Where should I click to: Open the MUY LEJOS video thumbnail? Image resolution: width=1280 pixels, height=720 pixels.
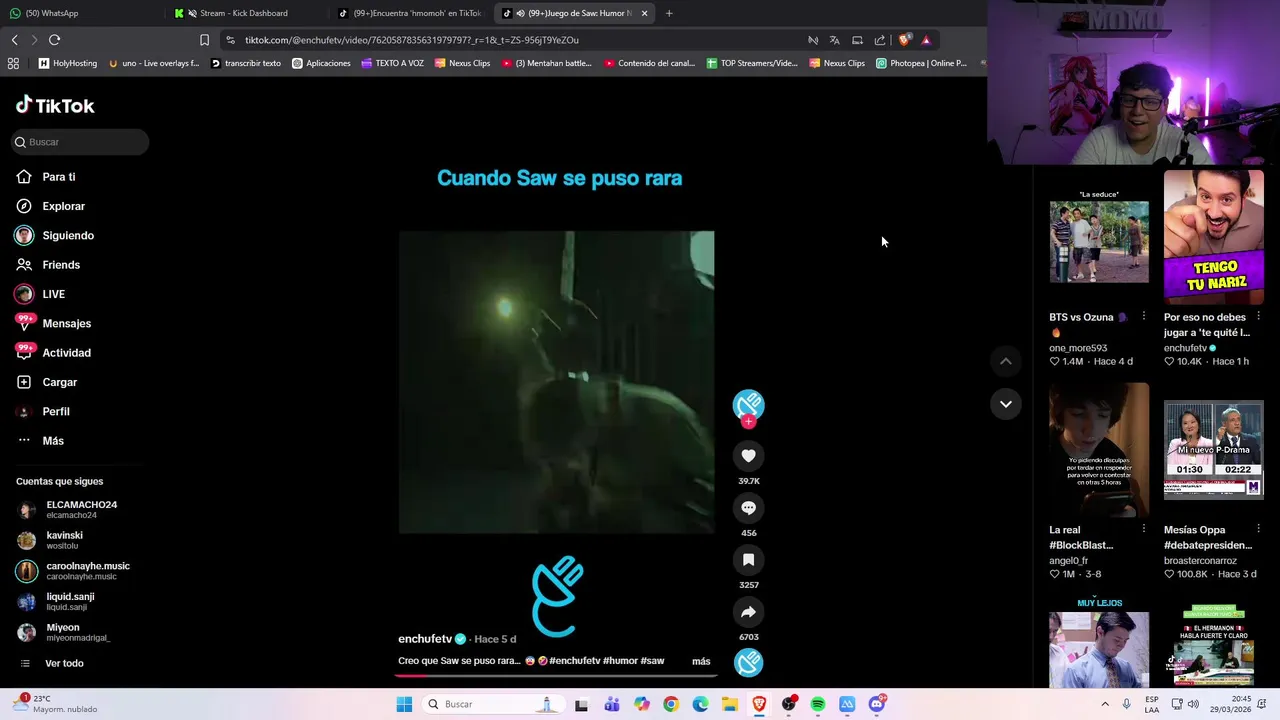[x=1099, y=642]
